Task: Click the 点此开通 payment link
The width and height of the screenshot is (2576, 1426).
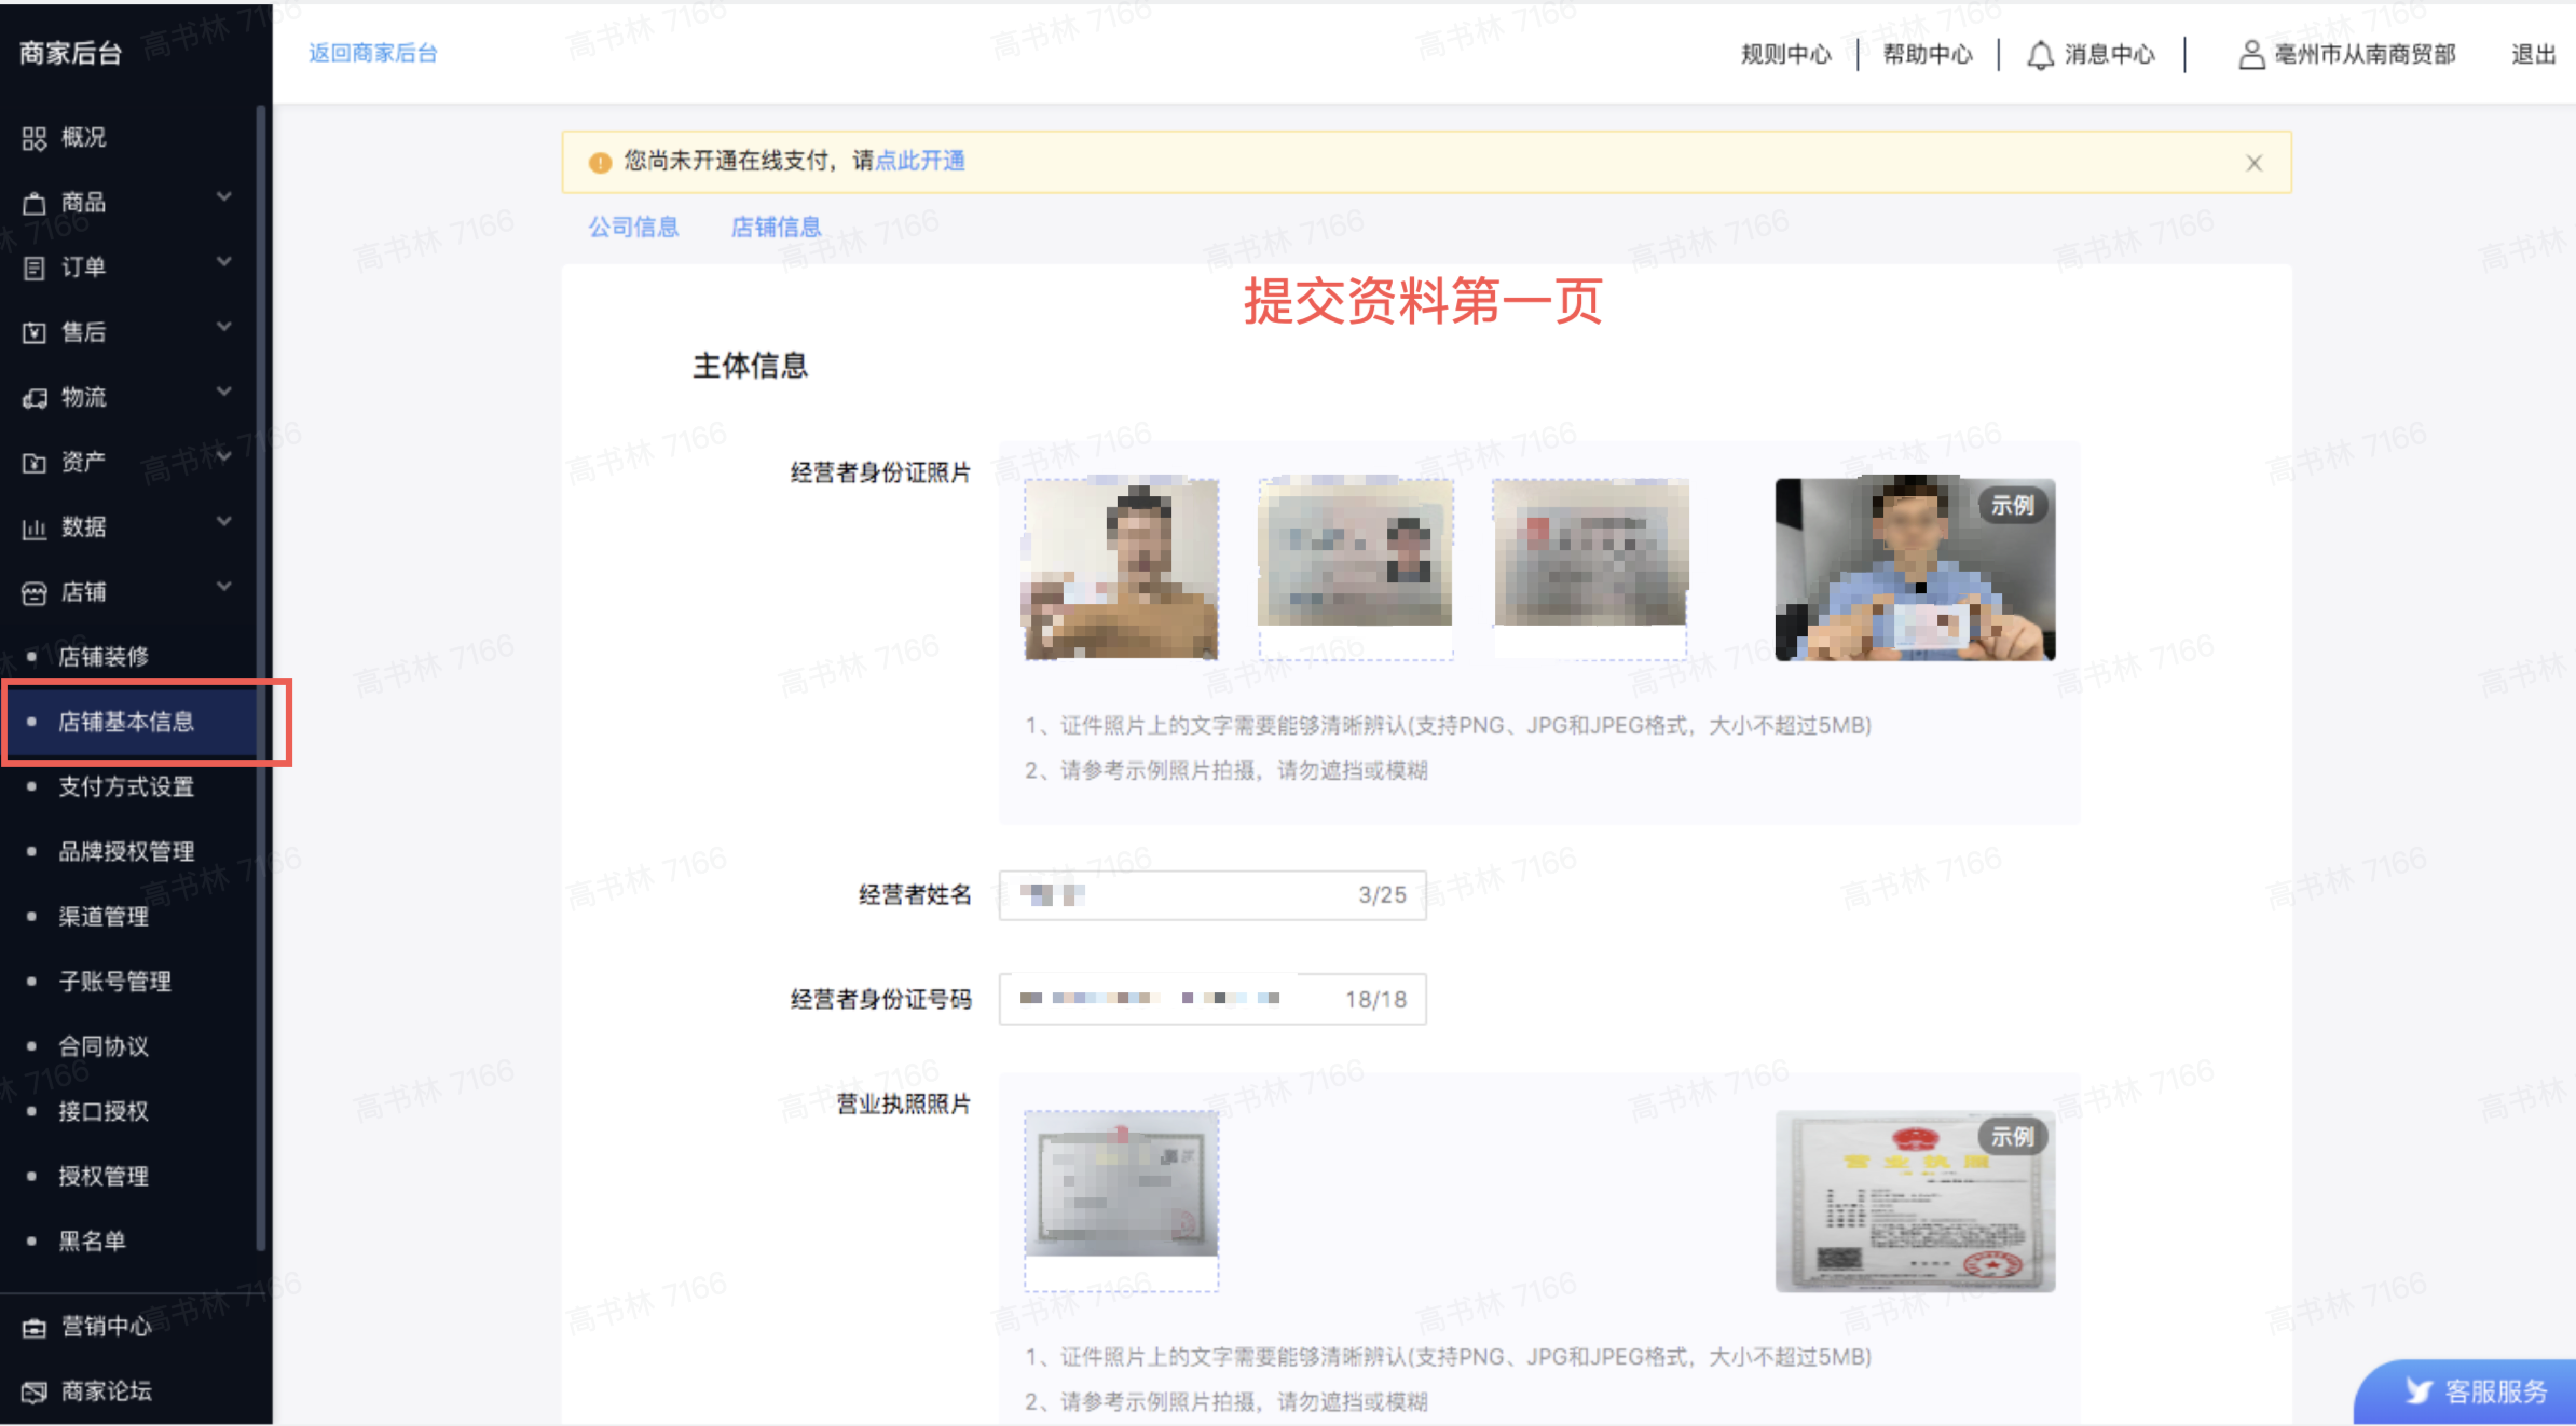Action: (x=920, y=161)
